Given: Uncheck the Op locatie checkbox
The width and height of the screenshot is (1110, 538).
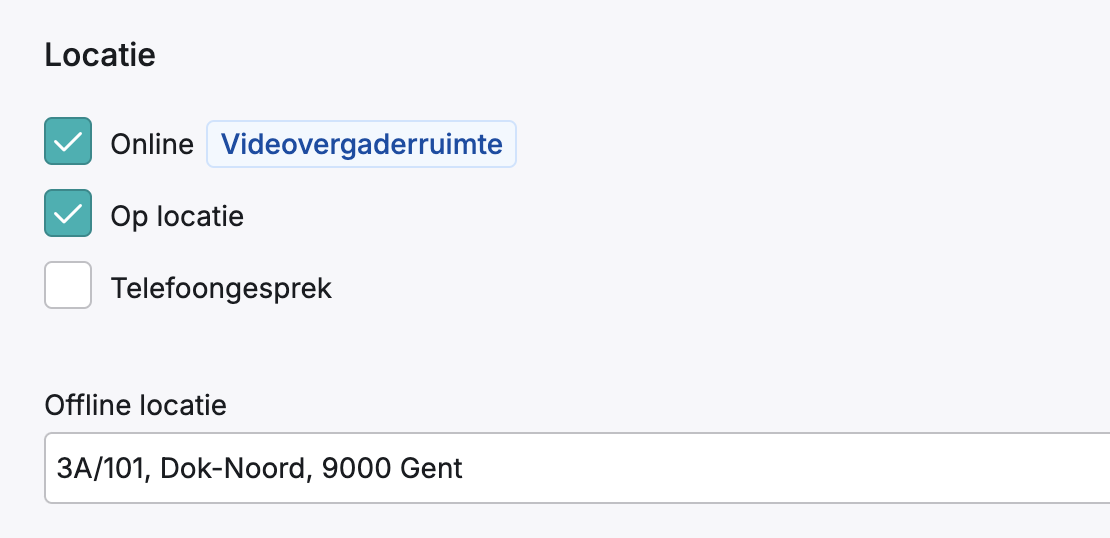Looking at the screenshot, I should 68,213.
